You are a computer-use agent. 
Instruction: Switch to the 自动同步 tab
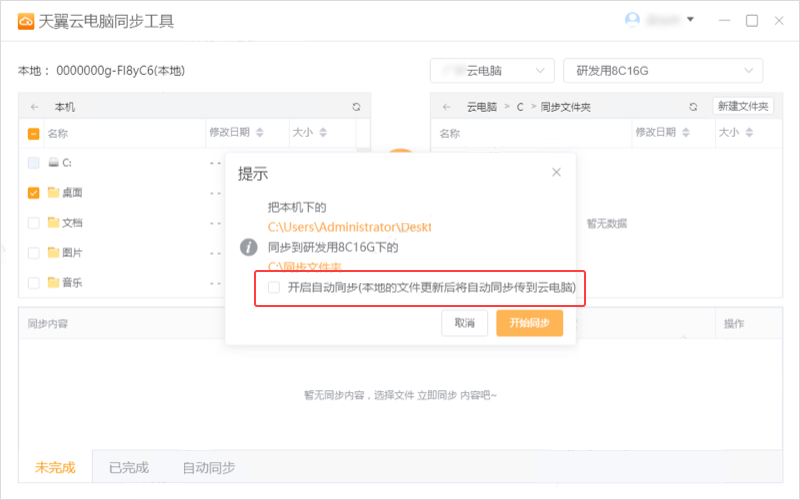click(x=209, y=467)
